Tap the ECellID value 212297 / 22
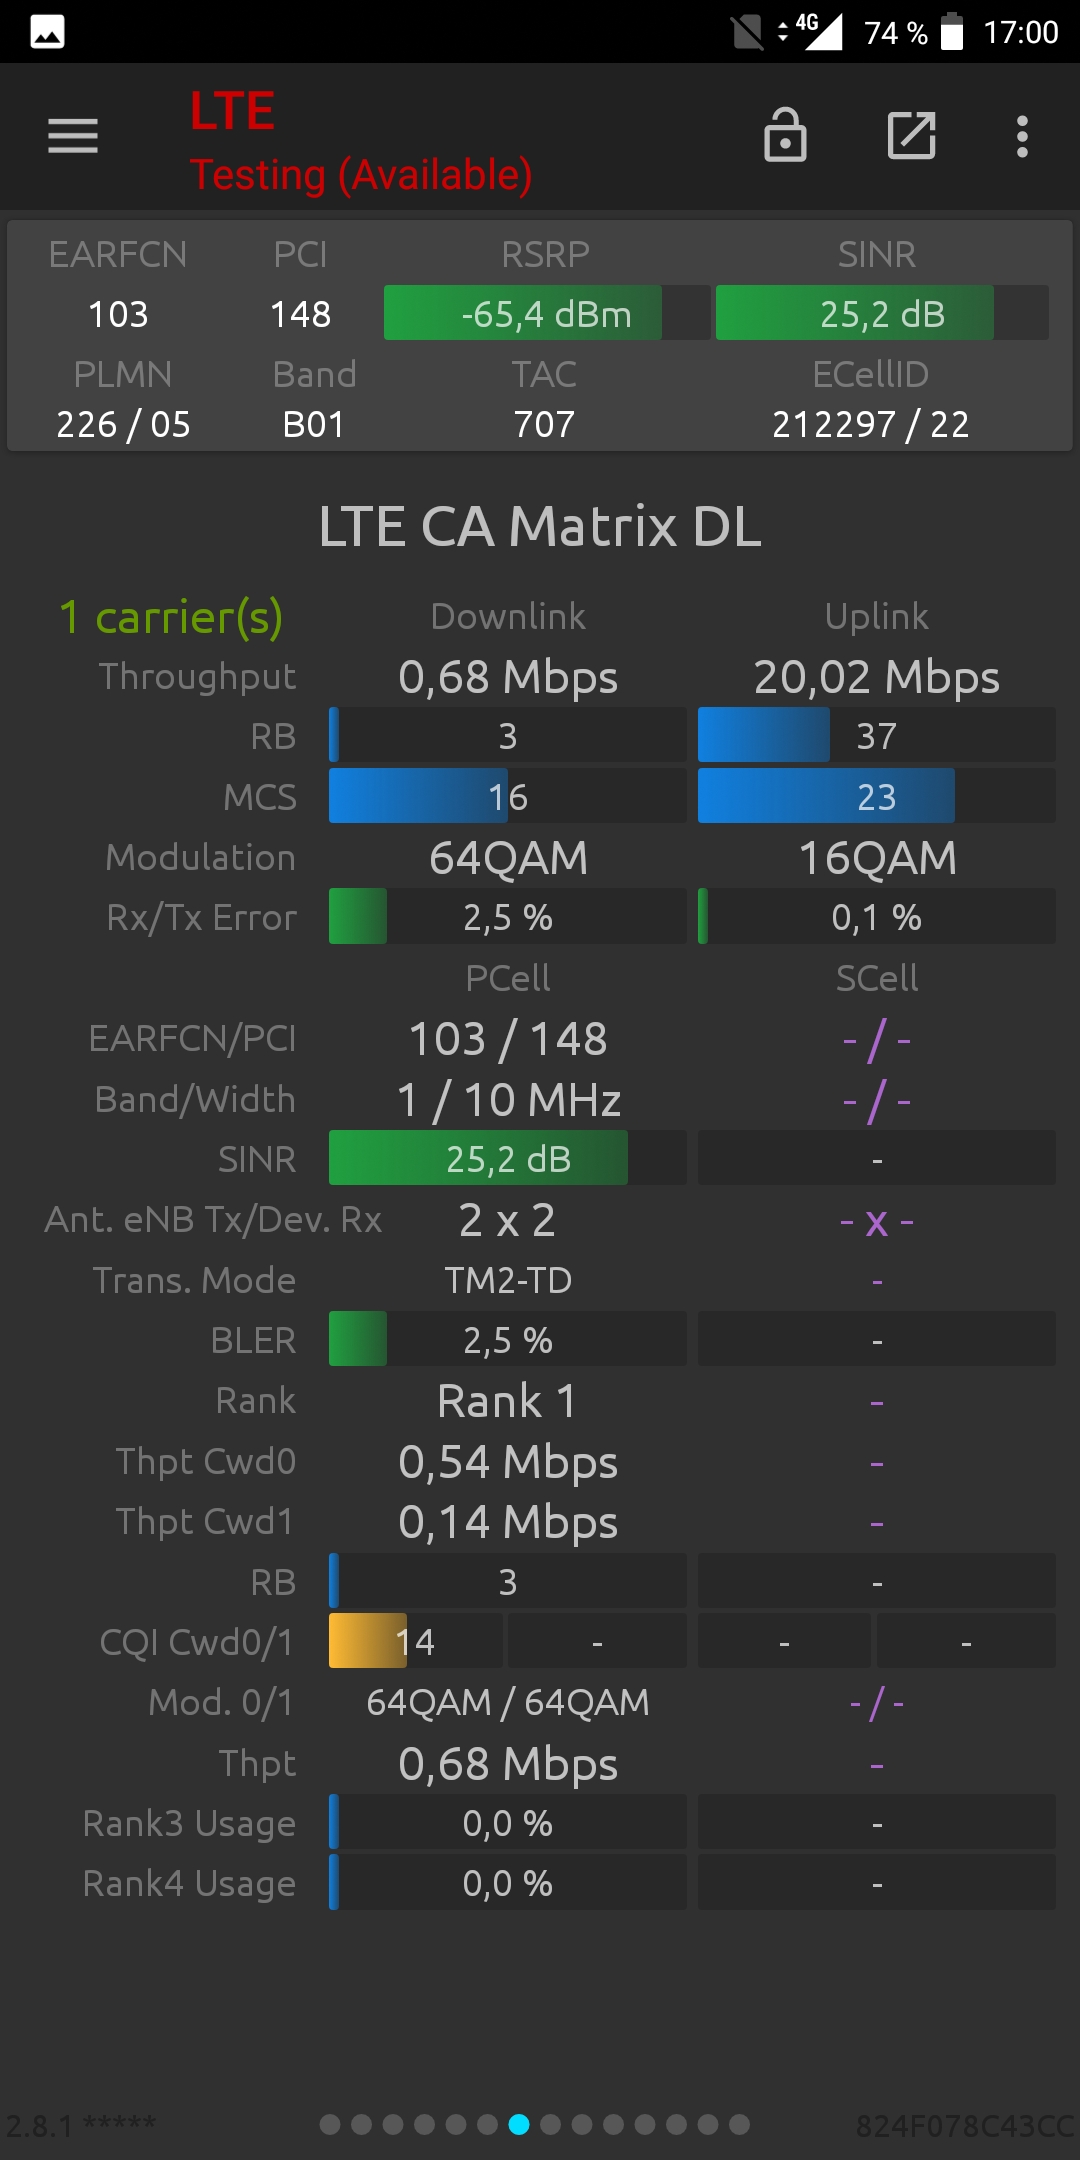Image resolution: width=1080 pixels, height=2160 pixels. [x=870, y=424]
